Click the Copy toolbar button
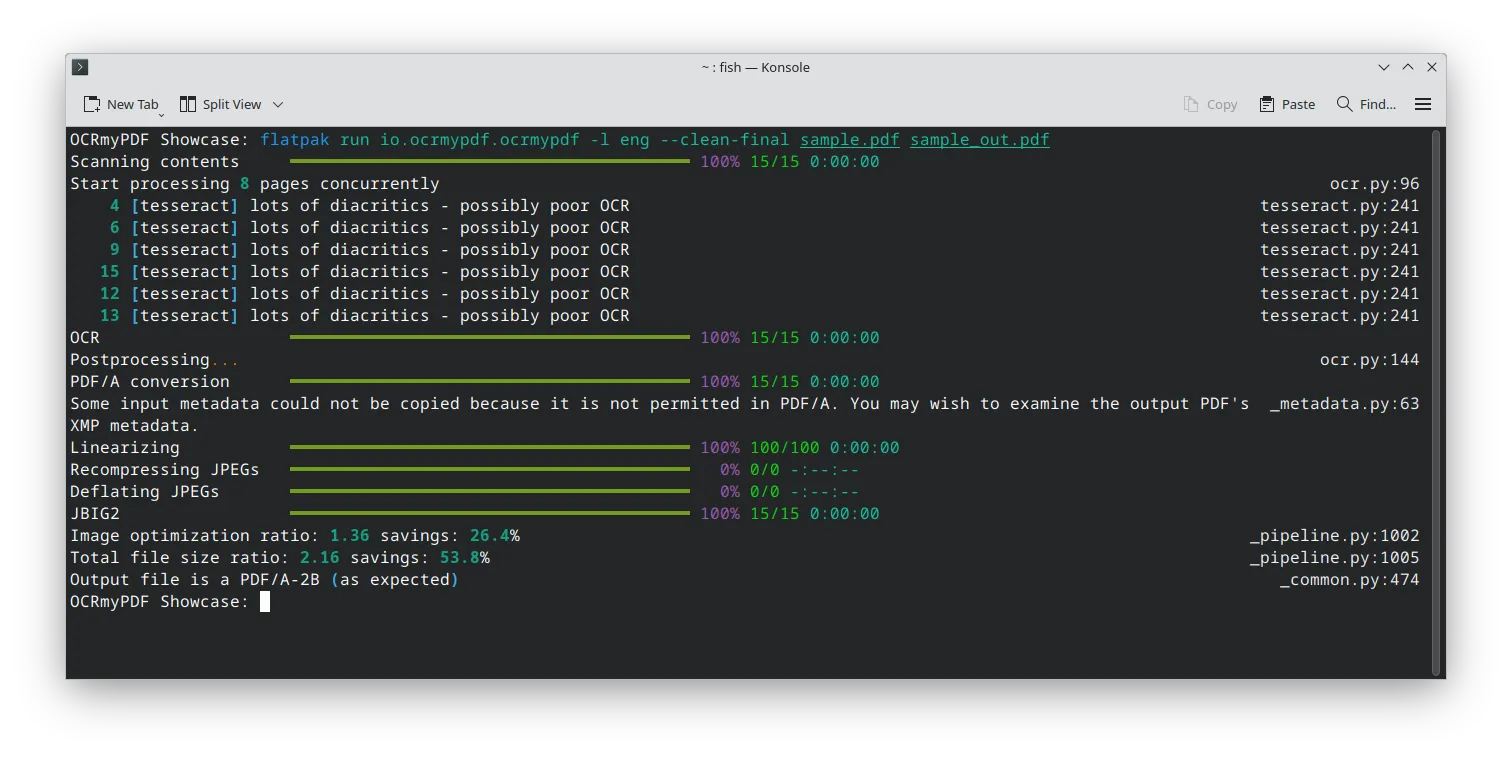 pyautogui.click(x=1211, y=104)
